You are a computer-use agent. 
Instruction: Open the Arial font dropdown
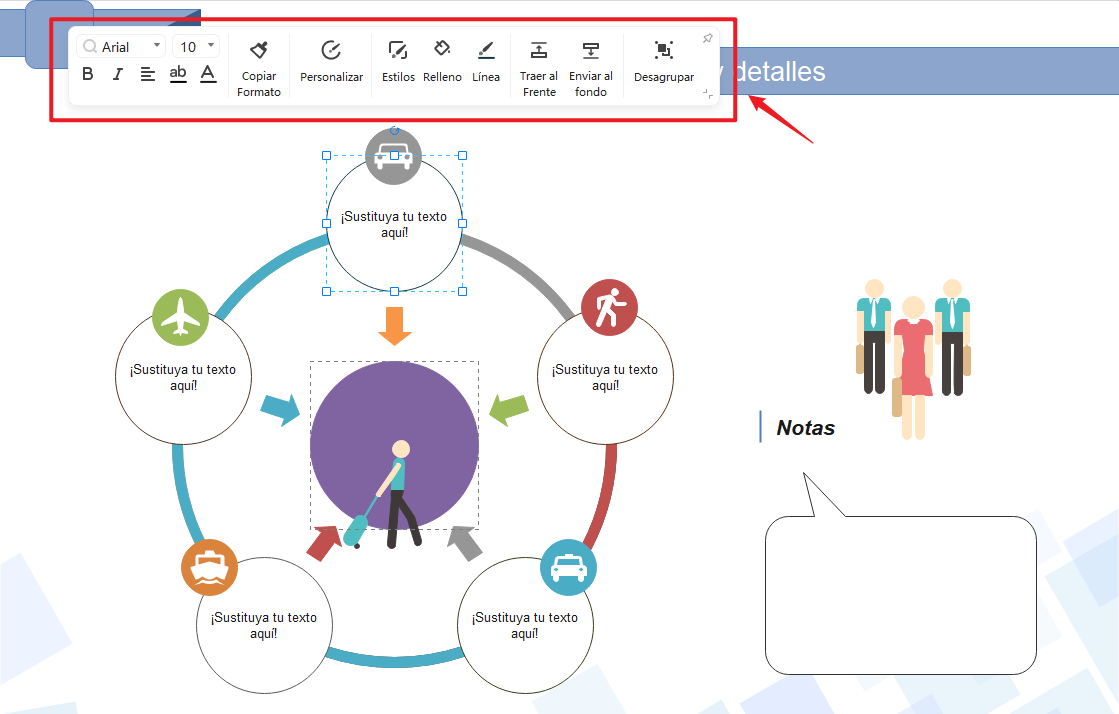155,45
